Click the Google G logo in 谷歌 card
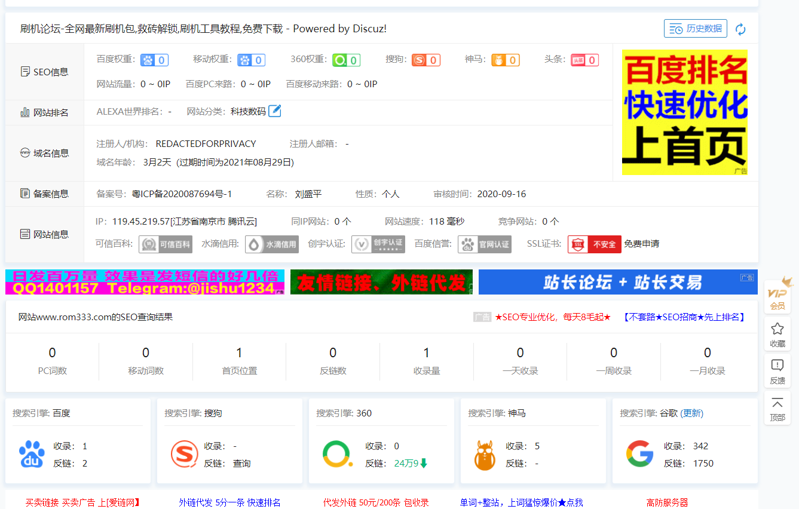Screen dimensions: 799x509 point(640,453)
